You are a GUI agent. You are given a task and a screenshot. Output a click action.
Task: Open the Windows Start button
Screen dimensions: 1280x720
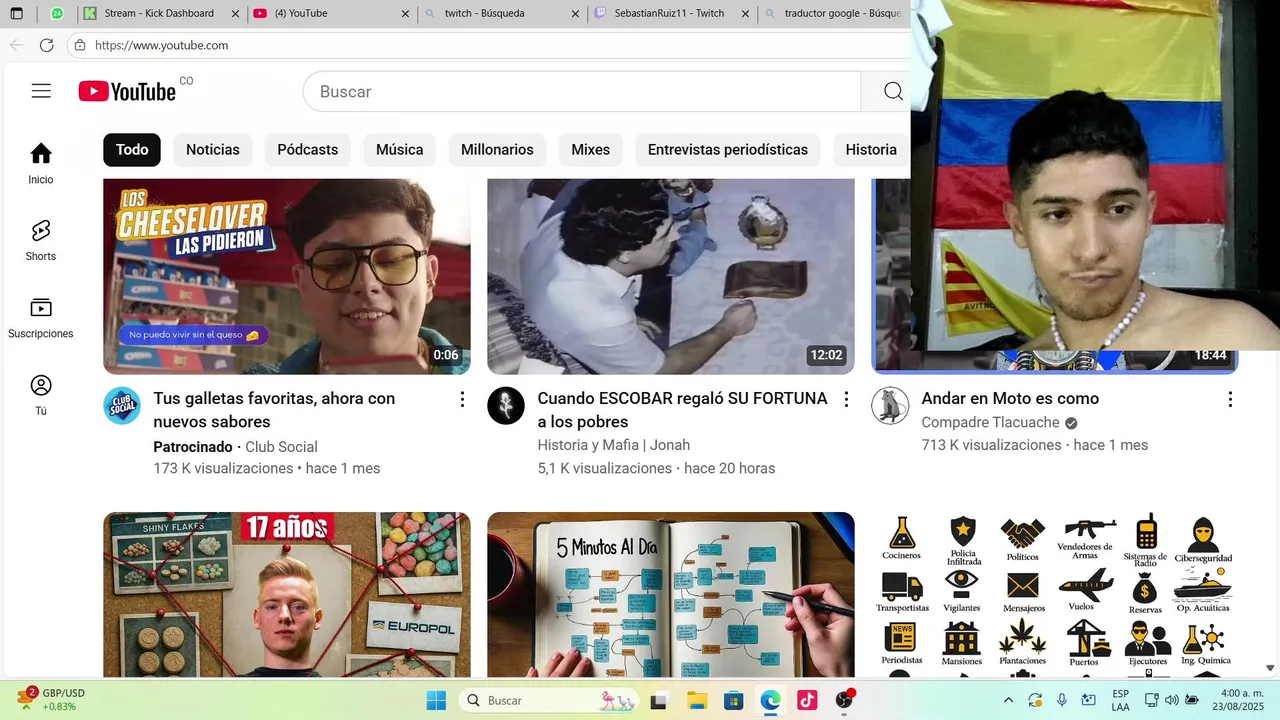coord(436,700)
